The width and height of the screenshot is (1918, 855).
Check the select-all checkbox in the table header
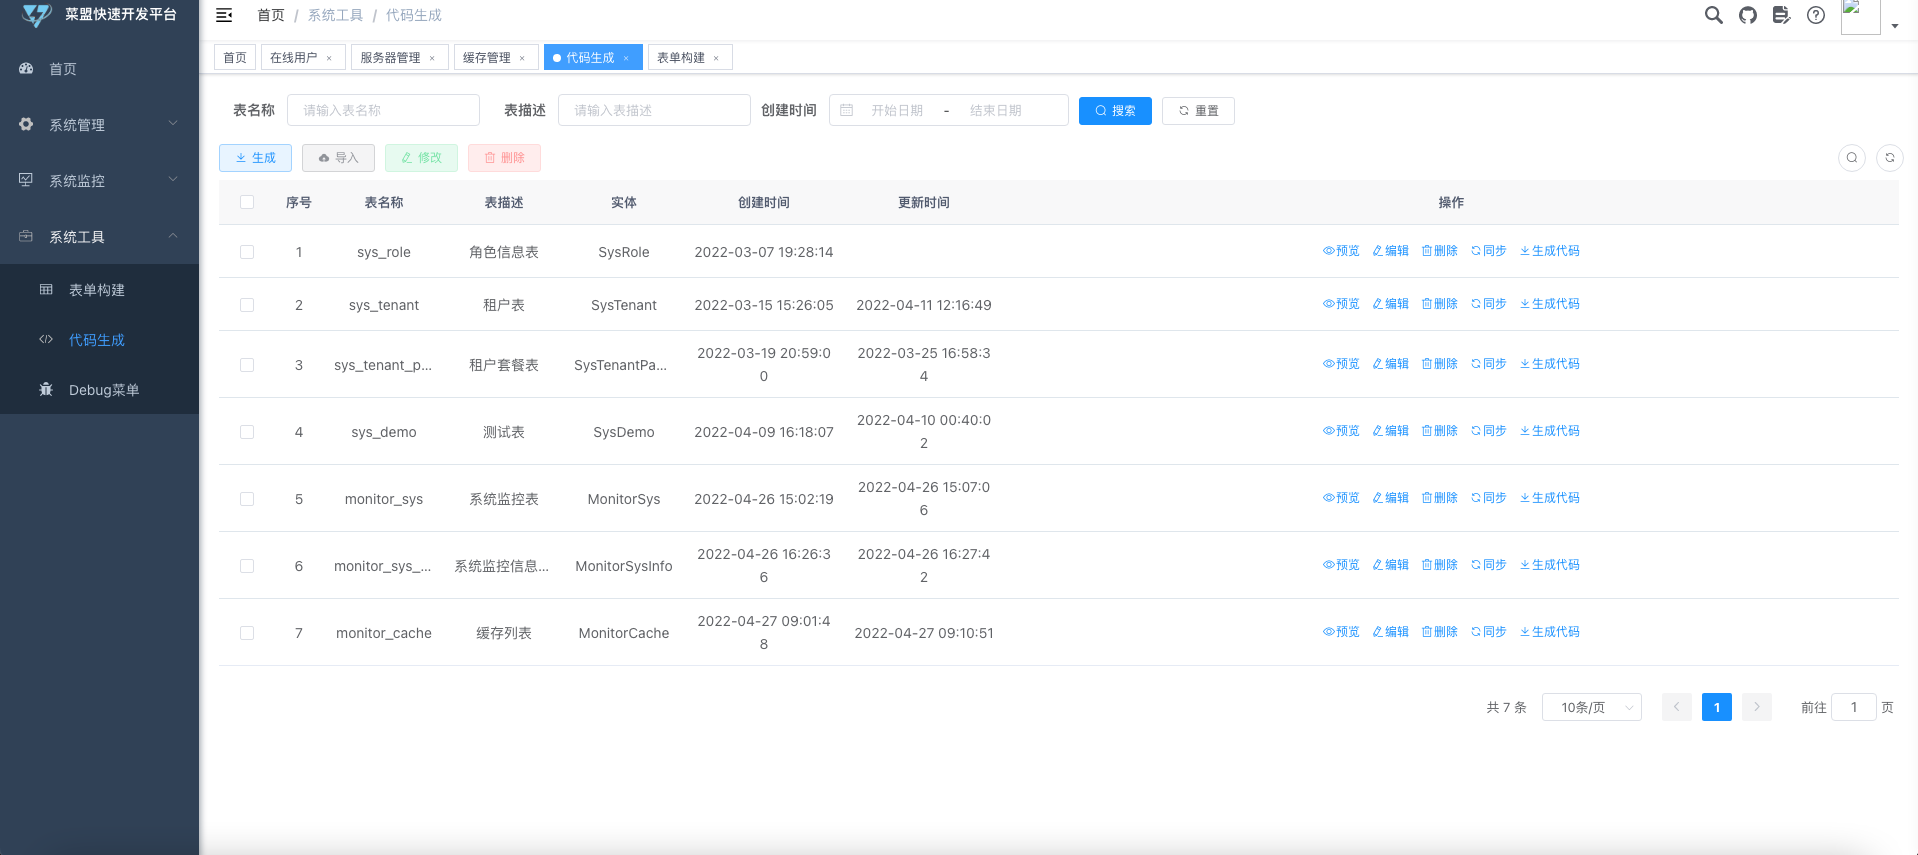click(x=247, y=202)
